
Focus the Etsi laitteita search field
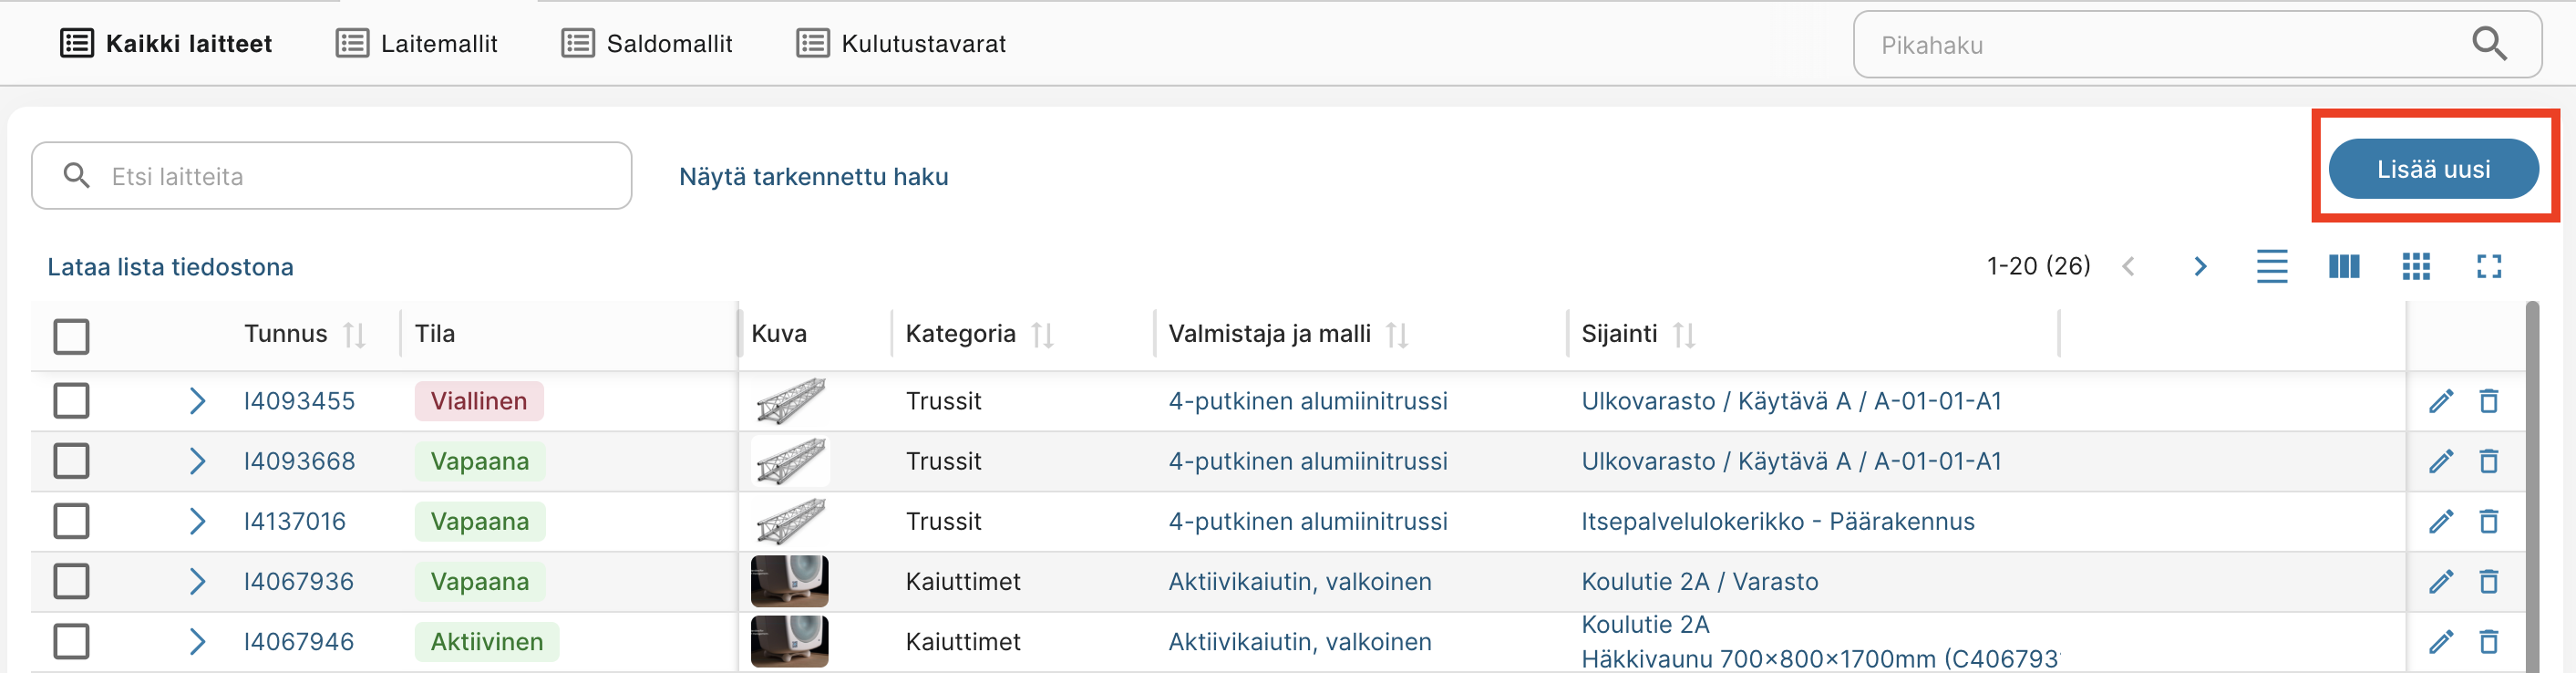pyautogui.click(x=332, y=176)
